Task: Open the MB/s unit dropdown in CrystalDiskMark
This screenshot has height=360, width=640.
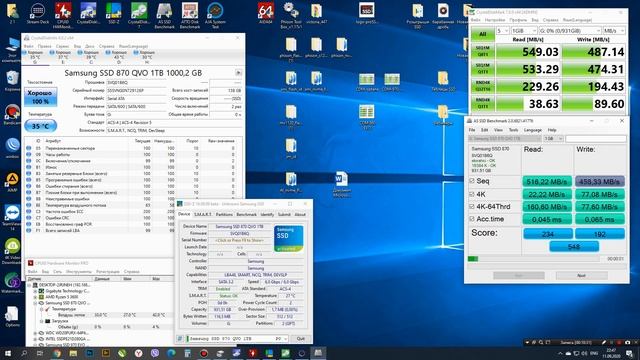Action: click(x=614, y=31)
